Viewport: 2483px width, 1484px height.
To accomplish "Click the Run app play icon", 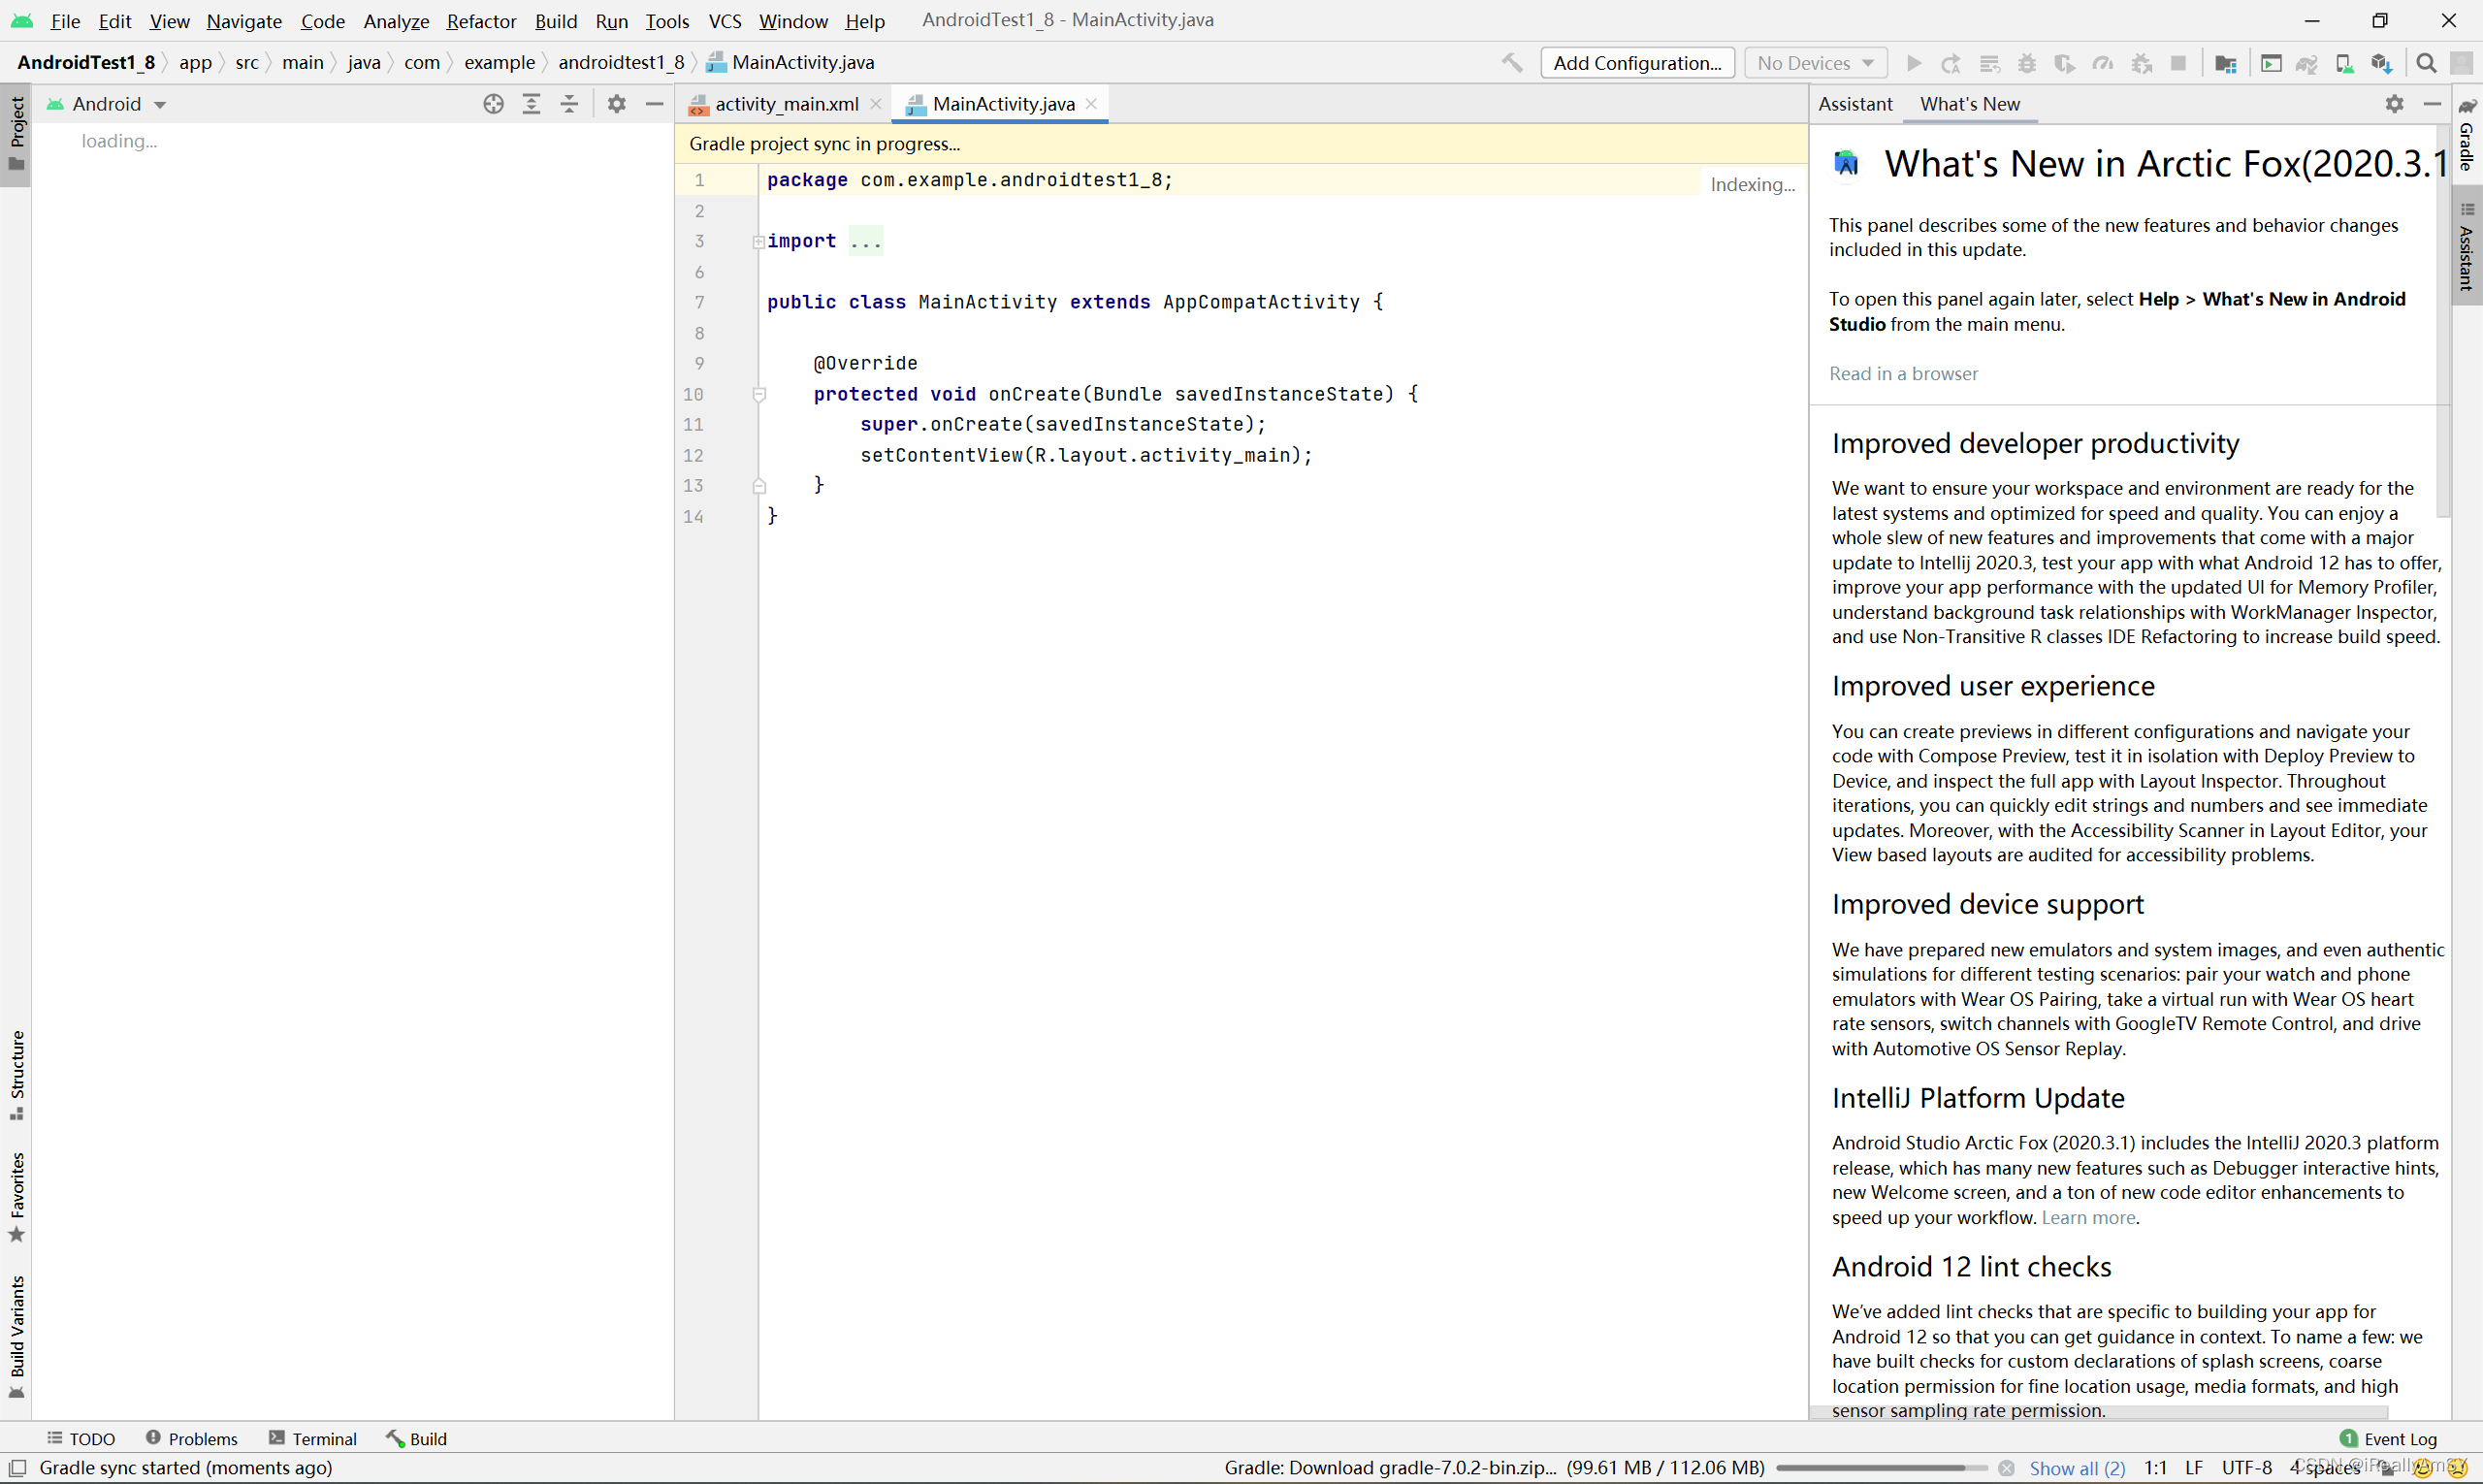I will pos(1913,63).
